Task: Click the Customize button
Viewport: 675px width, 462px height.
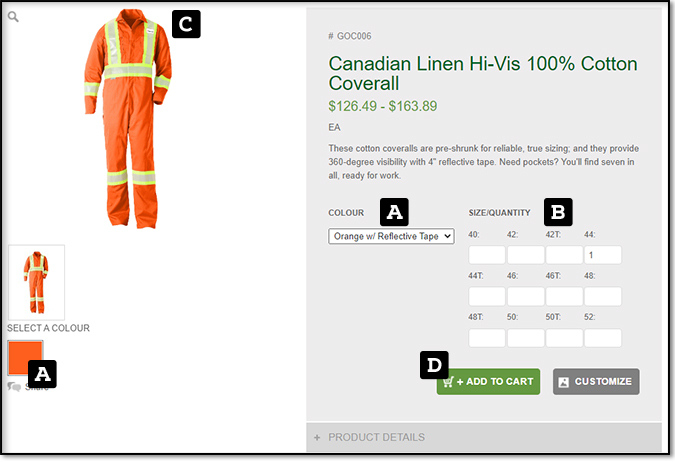Action: pos(596,381)
